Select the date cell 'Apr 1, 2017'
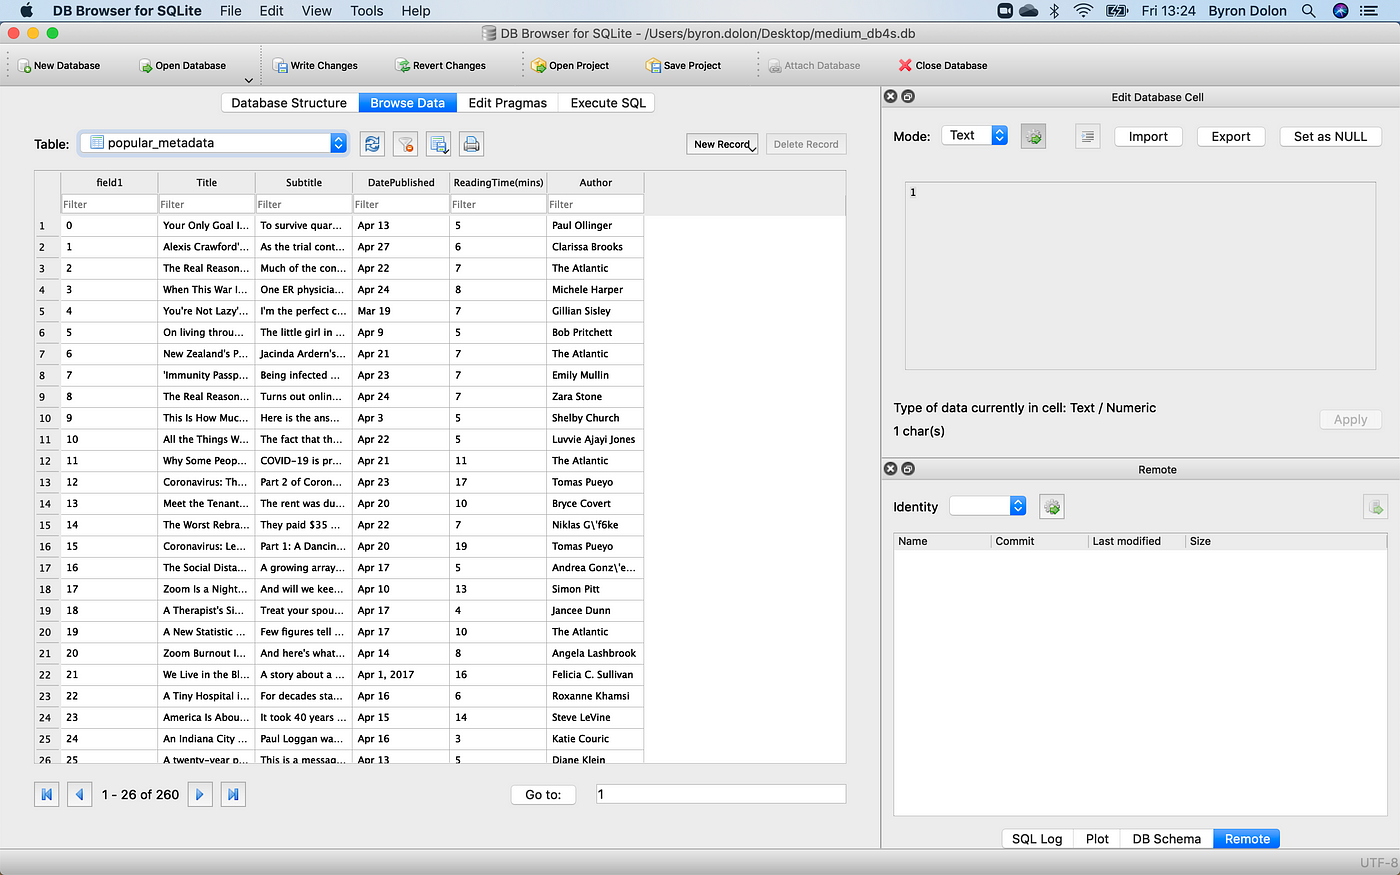 point(401,675)
